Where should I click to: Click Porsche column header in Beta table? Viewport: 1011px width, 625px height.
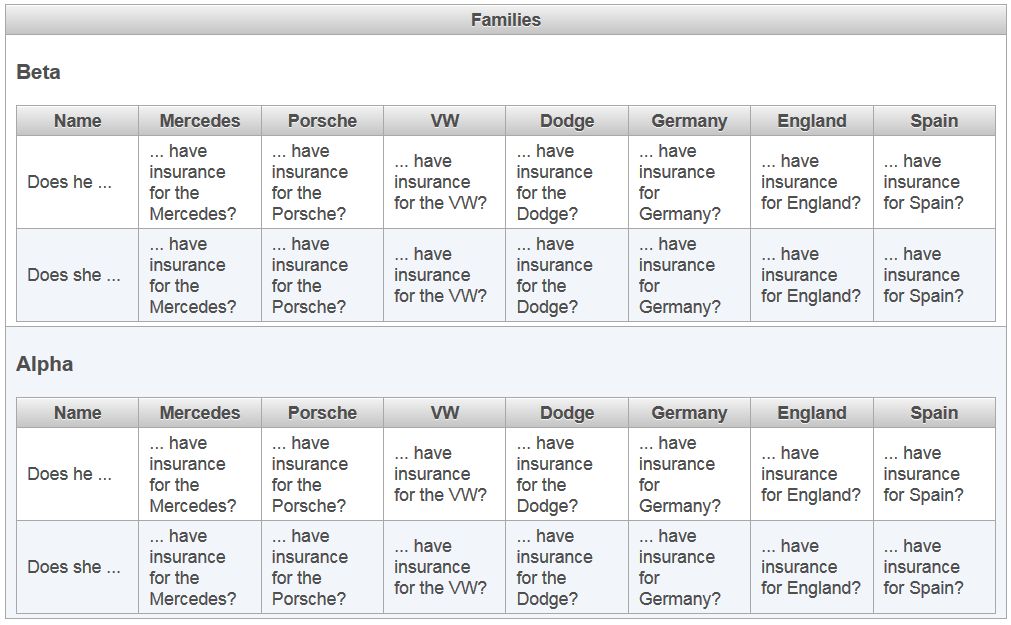click(322, 121)
